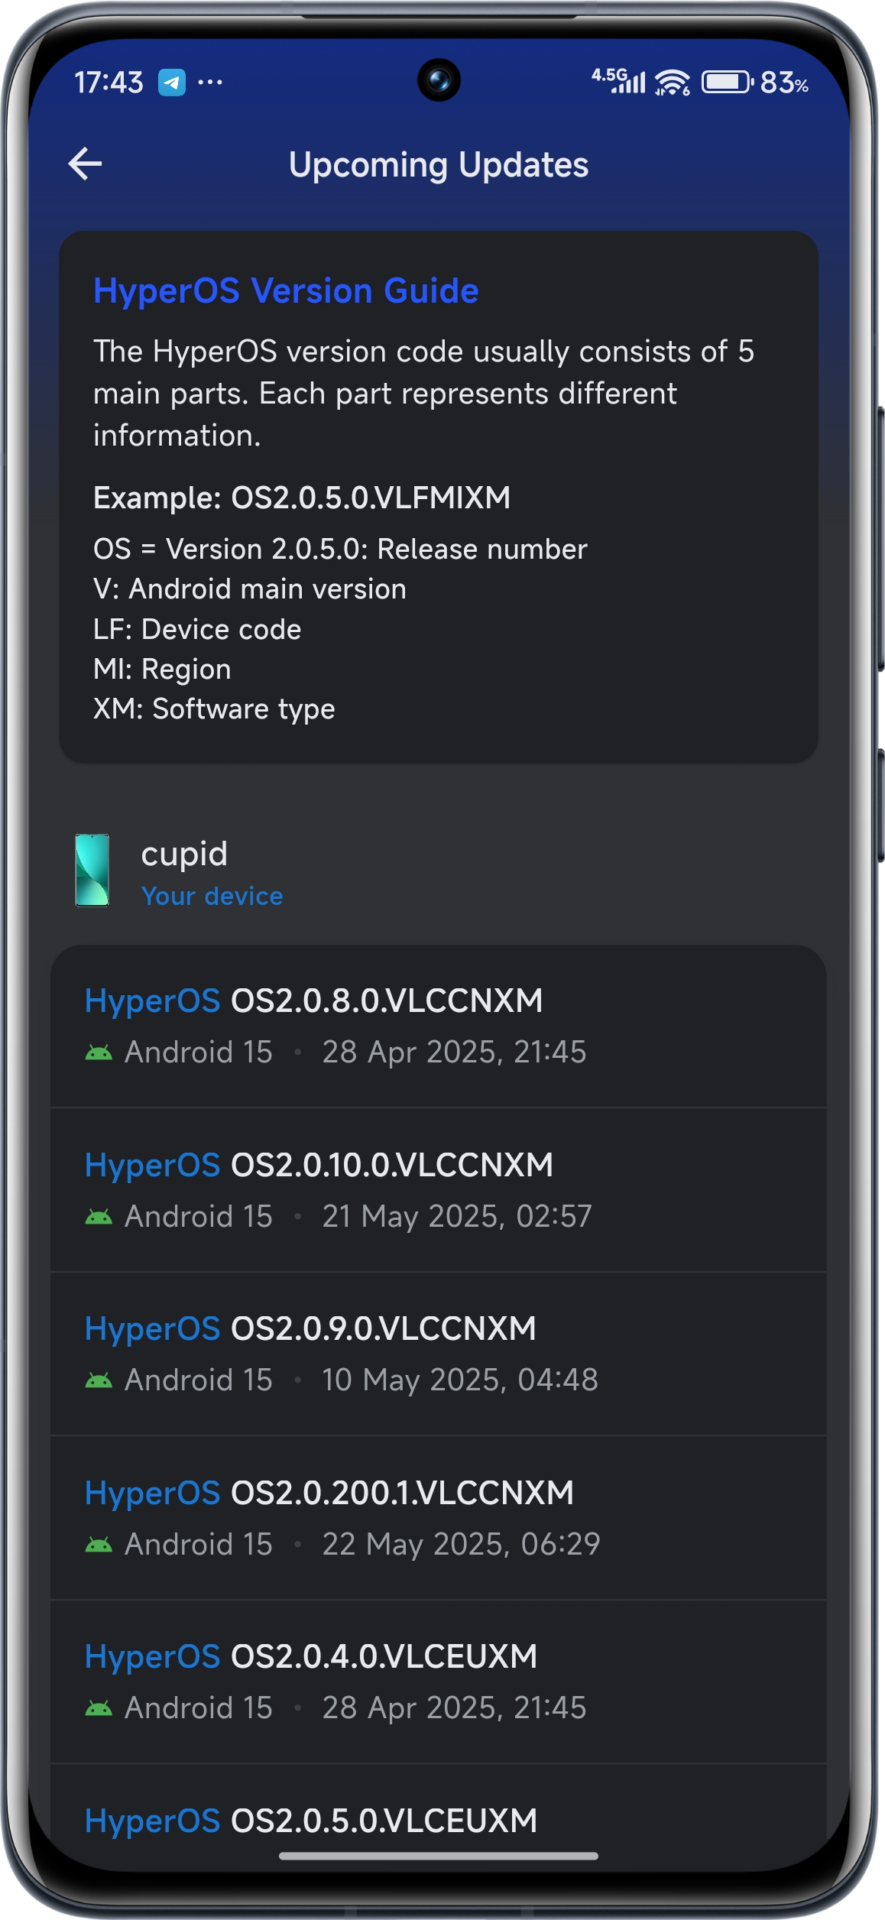Tap Android icon under OS2.0.200.1.VLCCNXM
This screenshot has height=1920, width=885.
coord(99,1544)
